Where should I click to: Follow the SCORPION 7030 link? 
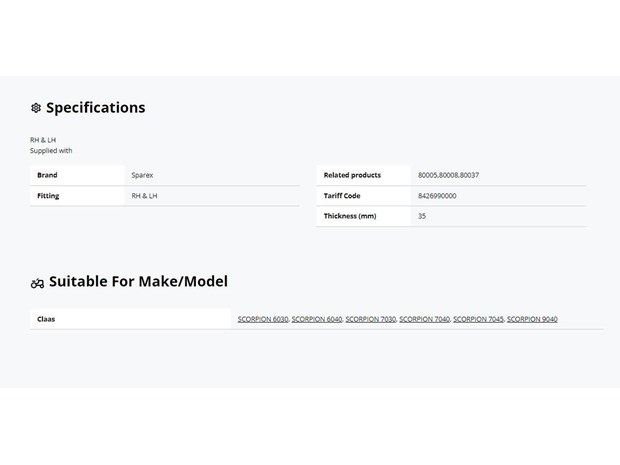(370, 319)
